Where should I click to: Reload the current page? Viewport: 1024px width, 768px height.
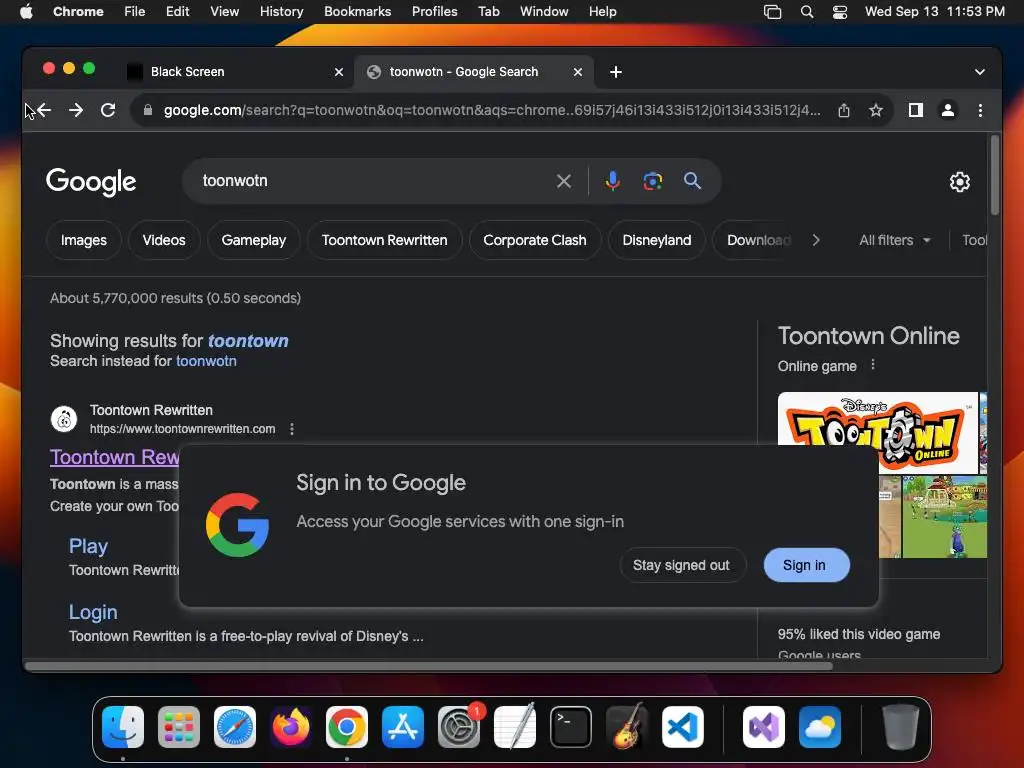[108, 110]
